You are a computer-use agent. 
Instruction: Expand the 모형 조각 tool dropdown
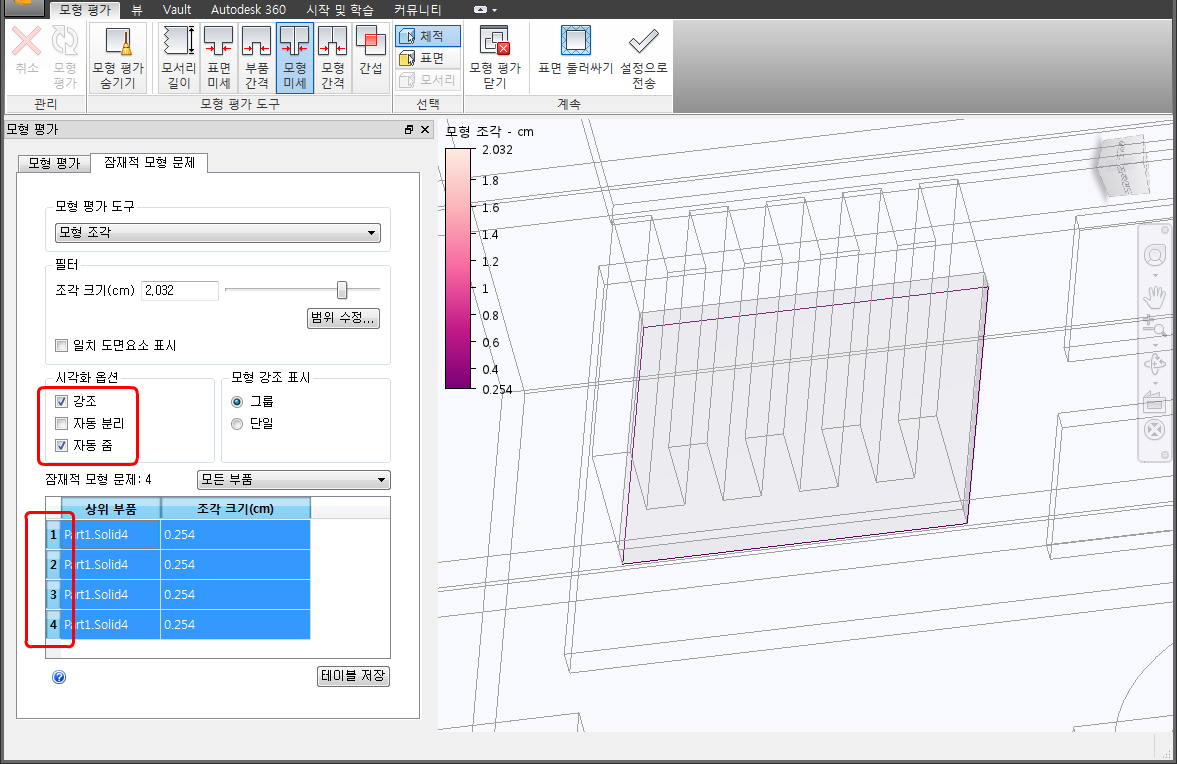[x=217, y=233]
